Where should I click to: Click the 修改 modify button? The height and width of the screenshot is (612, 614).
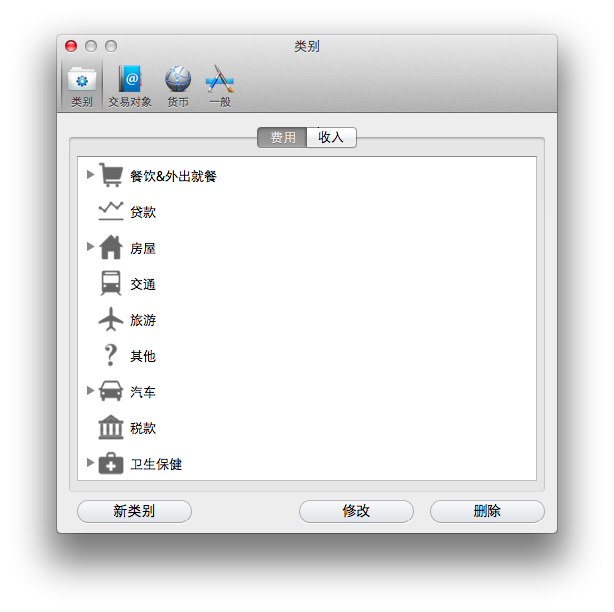click(x=356, y=511)
